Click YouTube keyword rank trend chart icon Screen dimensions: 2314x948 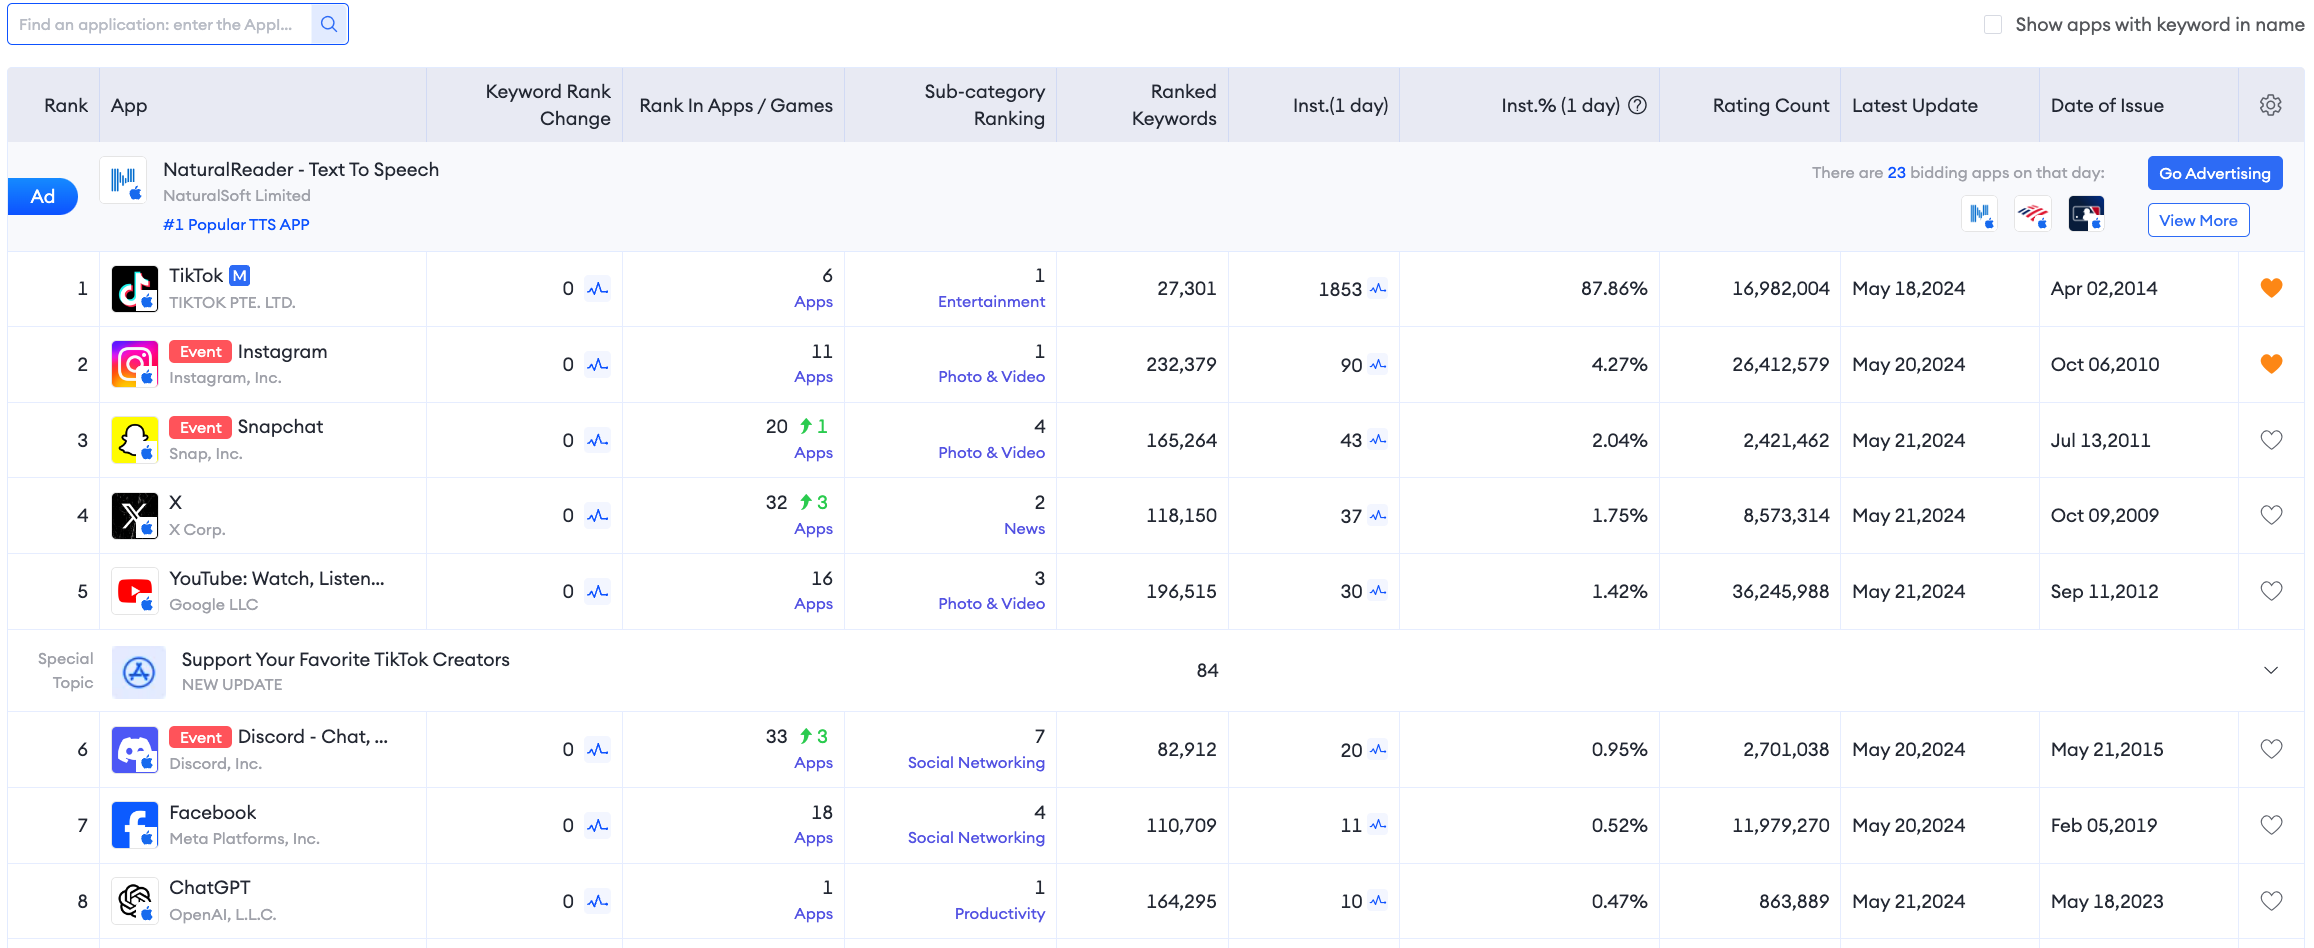point(598,592)
